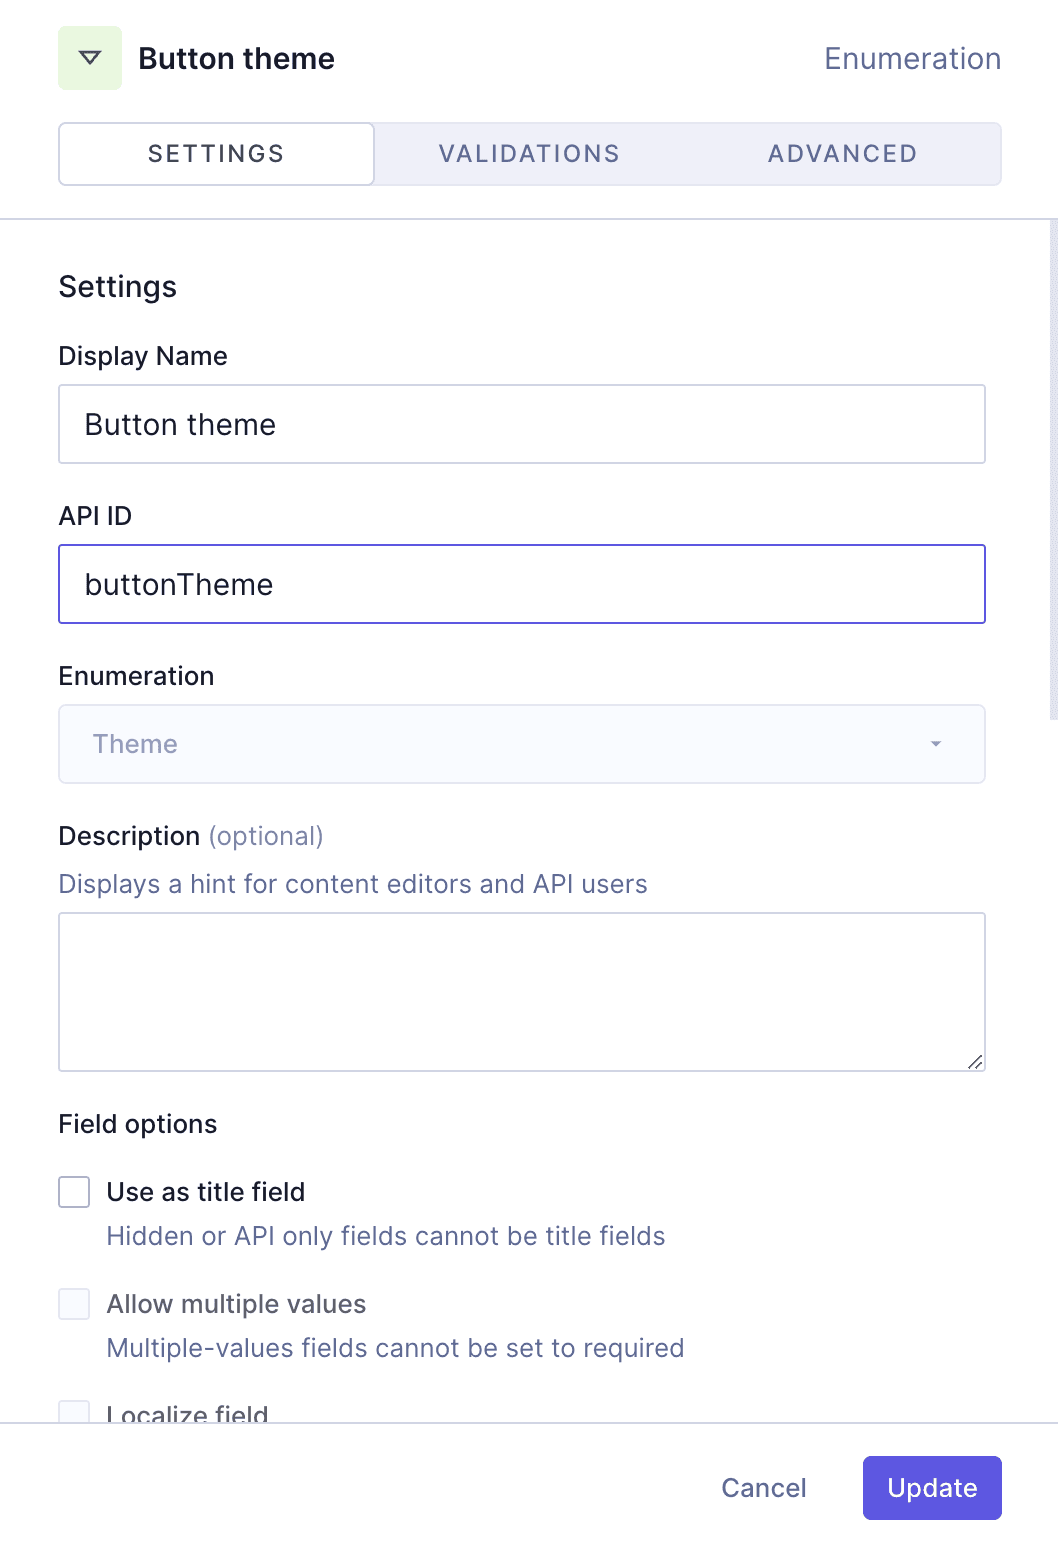Screen dimensions: 1058x1548
Task: Toggle the Localize field checkbox
Action: tap(74, 1411)
